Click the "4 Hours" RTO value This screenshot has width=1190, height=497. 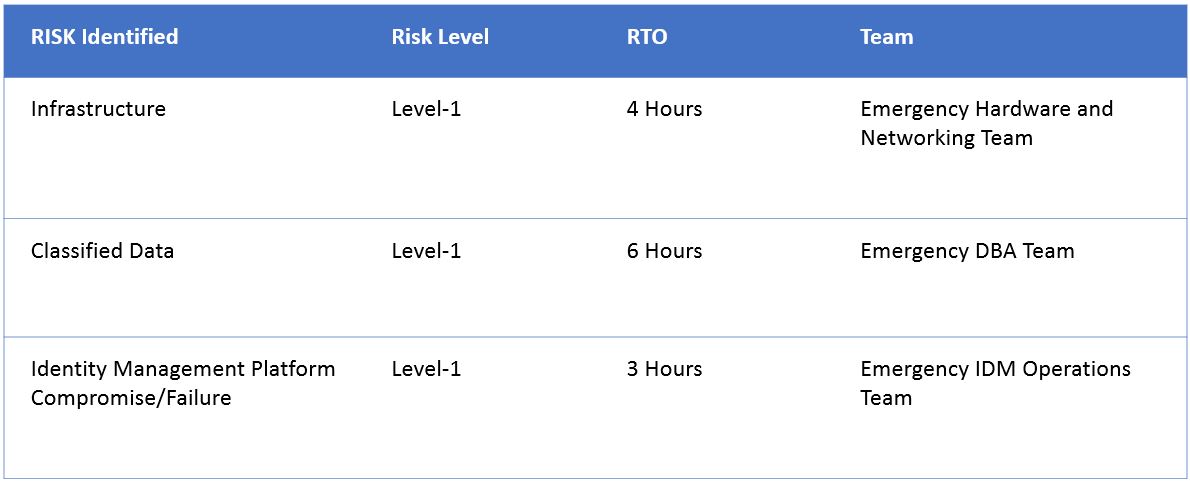coord(664,109)
